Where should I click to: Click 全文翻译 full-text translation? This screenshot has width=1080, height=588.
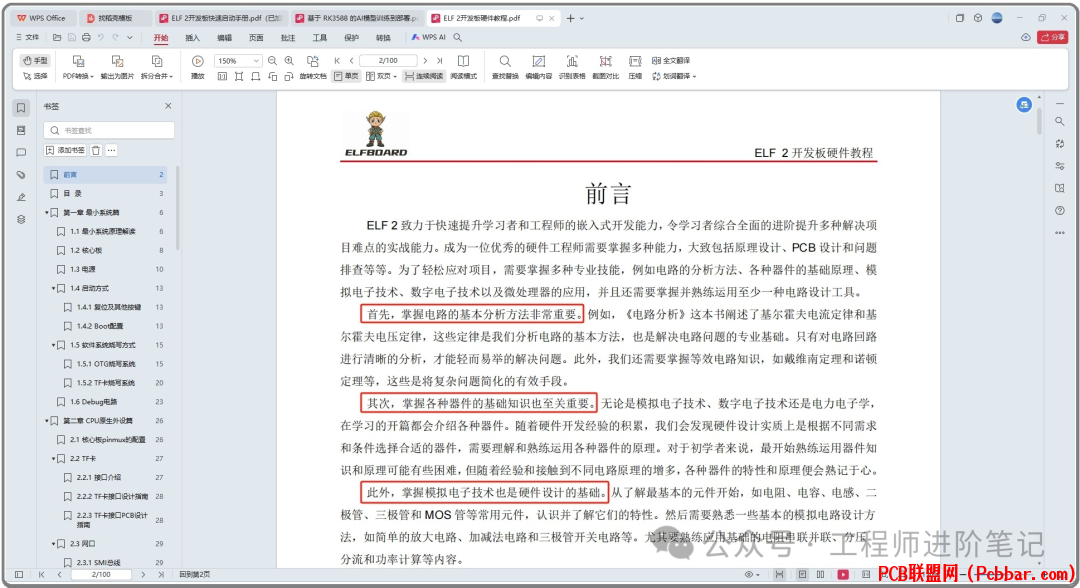671,61
